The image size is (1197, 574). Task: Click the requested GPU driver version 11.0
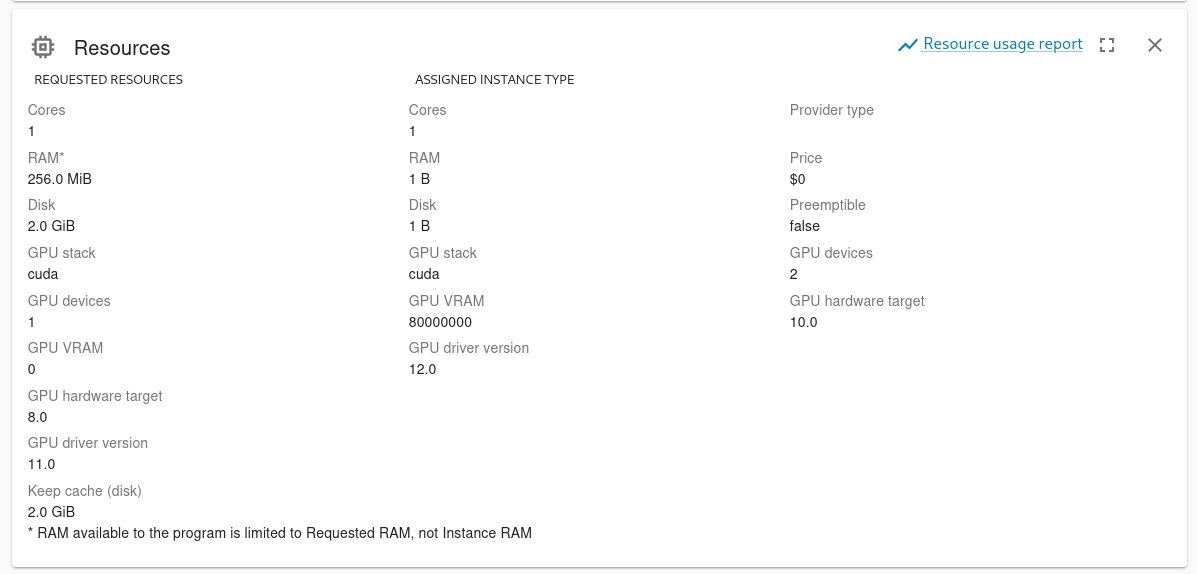point(41,464)
